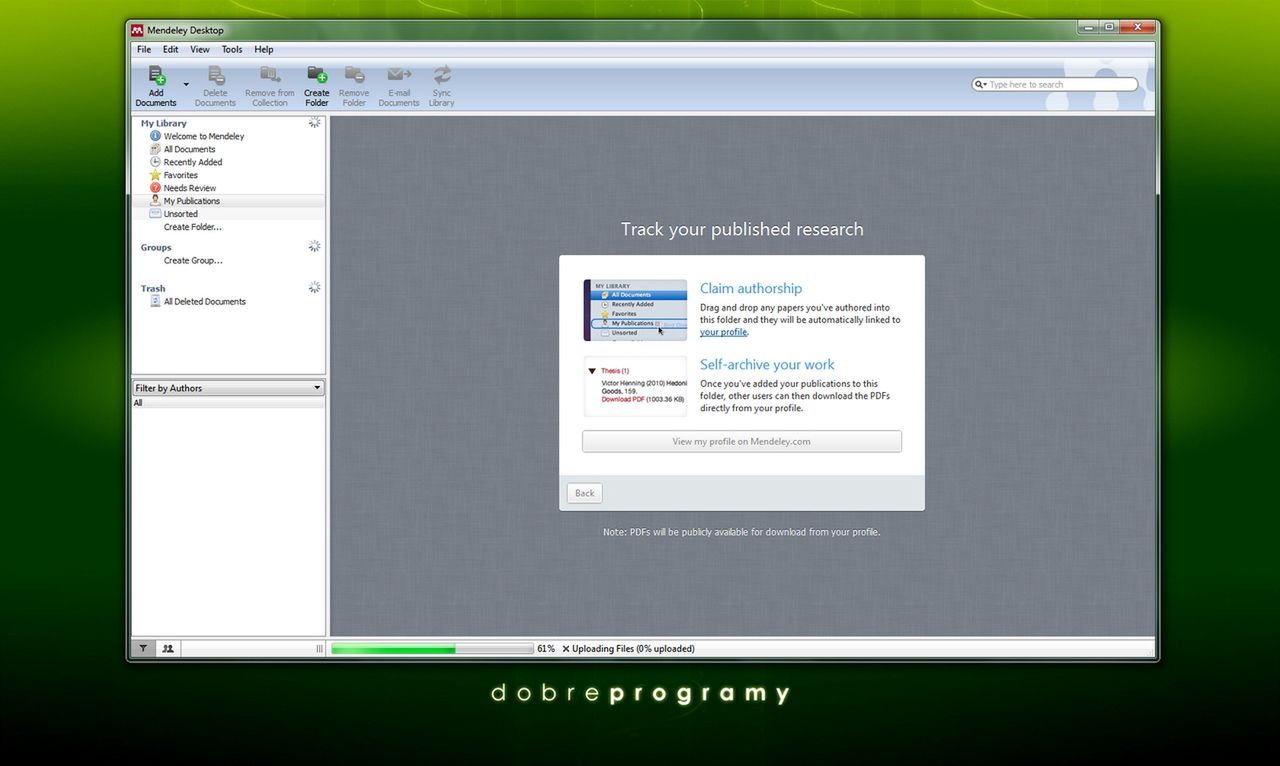This screenshot has width=1280, height=766.
Task: Click the Favorites star icon
Action: point(155,175)
